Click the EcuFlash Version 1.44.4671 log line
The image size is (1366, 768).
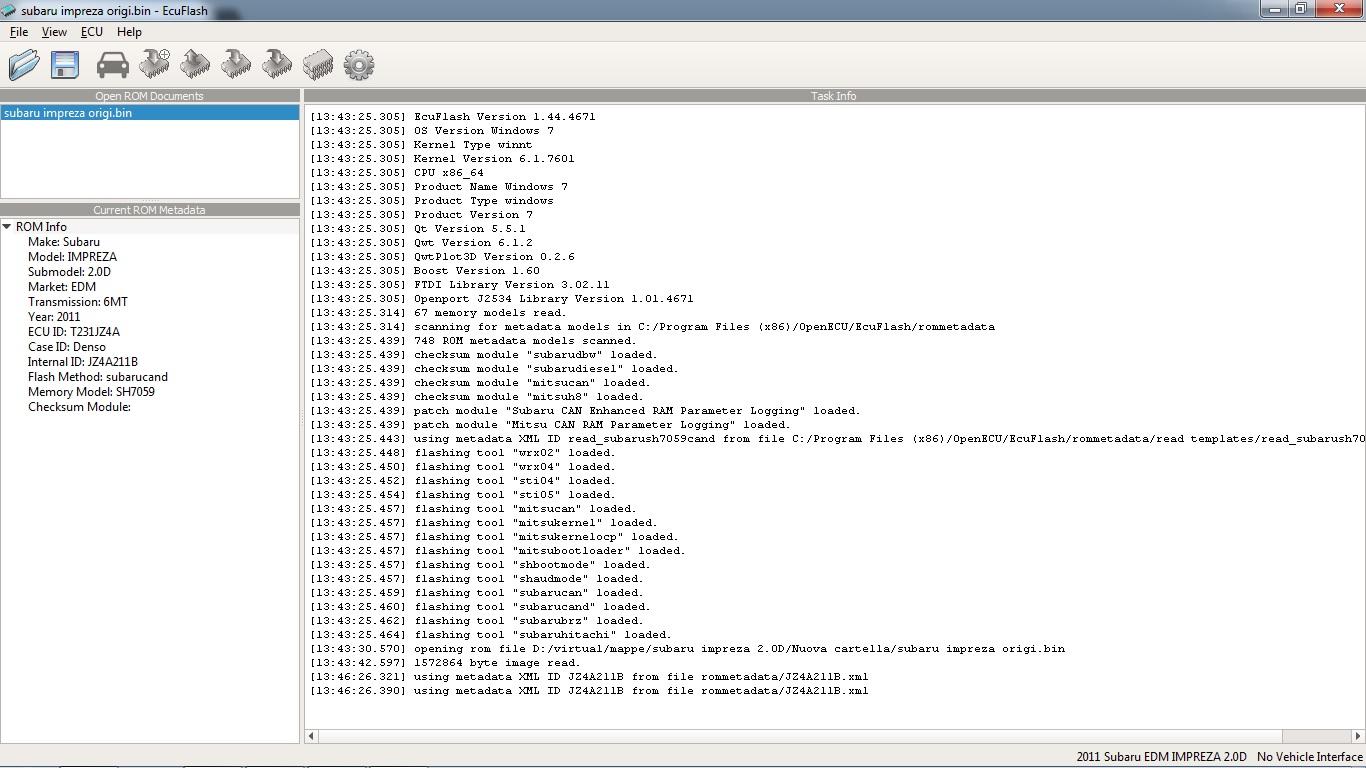(x=453, y=116)
